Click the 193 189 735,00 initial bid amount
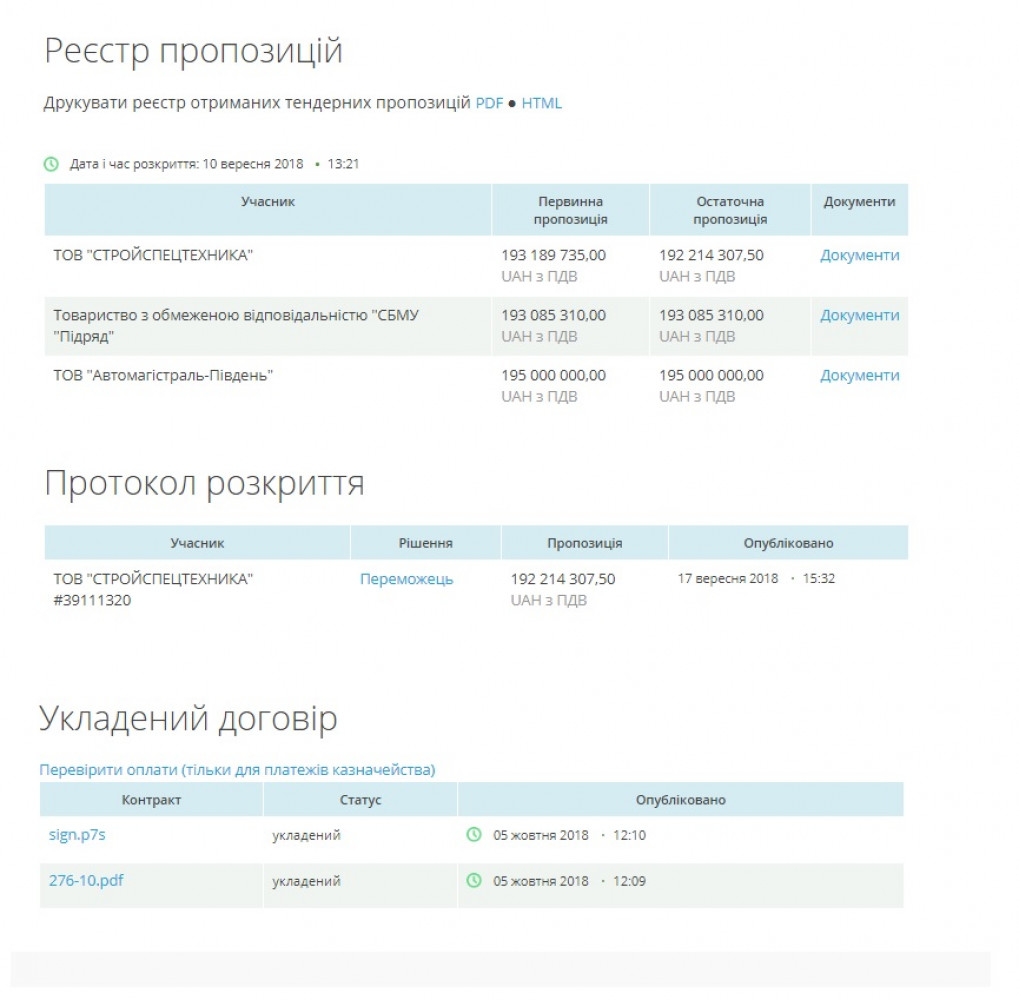 click(x=553, y=255)
